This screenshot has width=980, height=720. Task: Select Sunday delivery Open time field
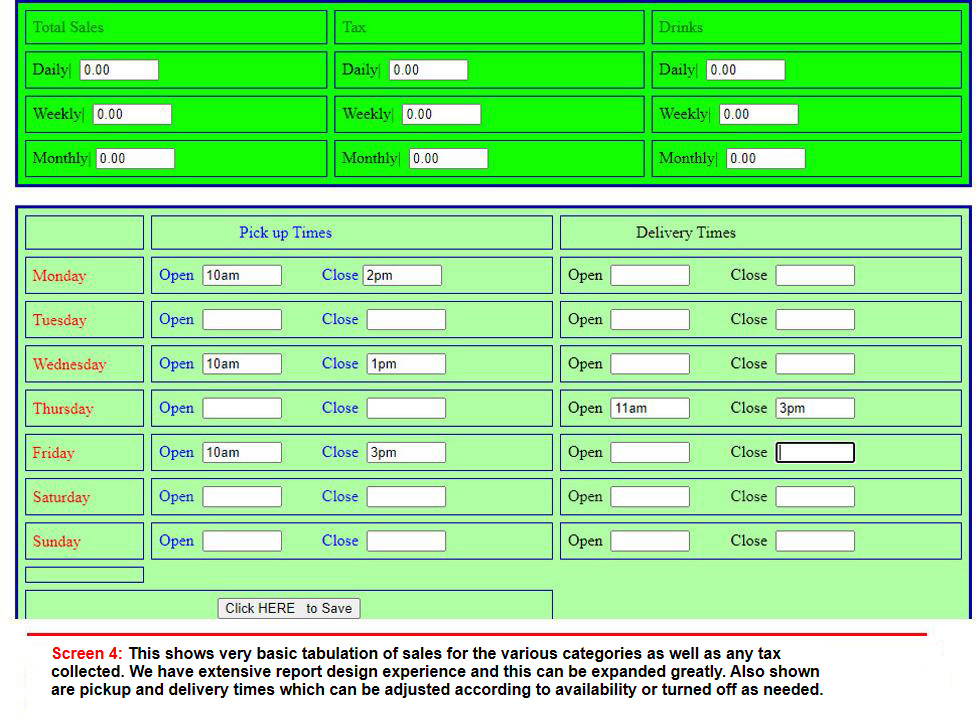tap(650, 541)
